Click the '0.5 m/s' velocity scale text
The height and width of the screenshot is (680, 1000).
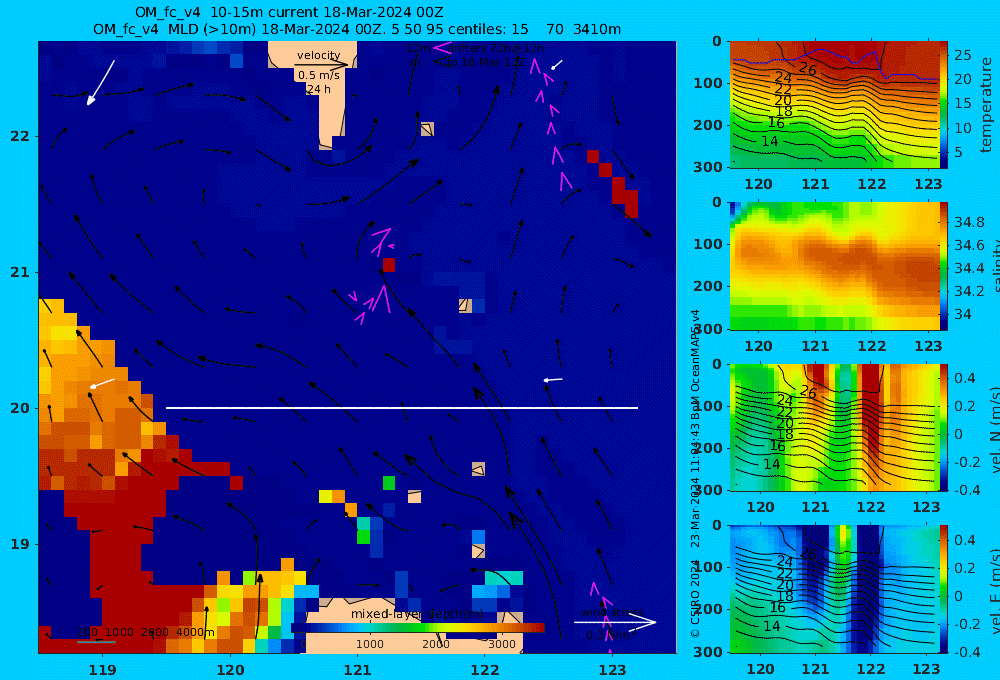click(x=318, y=75)
